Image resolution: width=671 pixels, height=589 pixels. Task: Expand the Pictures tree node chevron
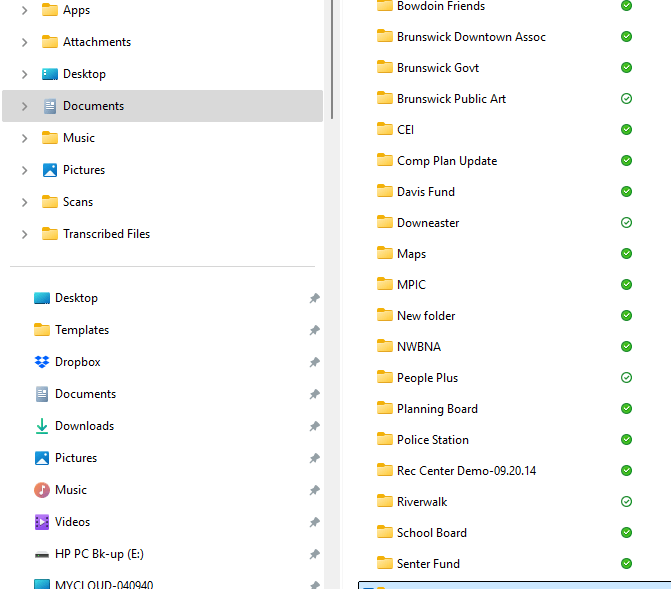point(24,170)
